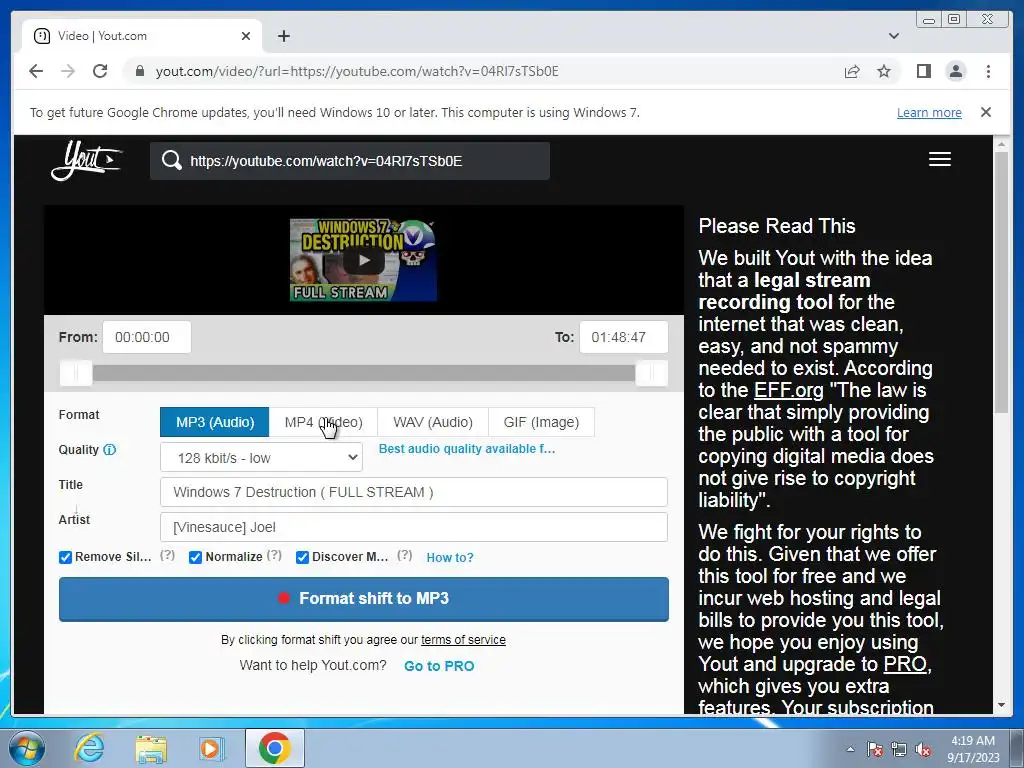Viewport: 1024px width, 768px height.
Task: Open the EFF.org link
Action: [788, 391]
